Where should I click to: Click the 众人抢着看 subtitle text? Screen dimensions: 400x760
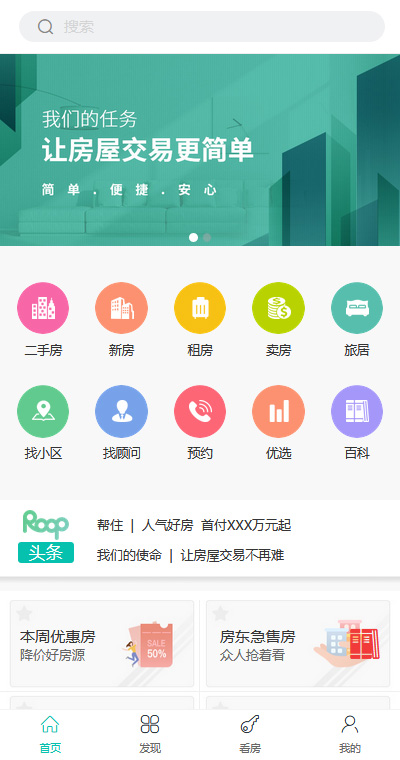pos(252,656)
